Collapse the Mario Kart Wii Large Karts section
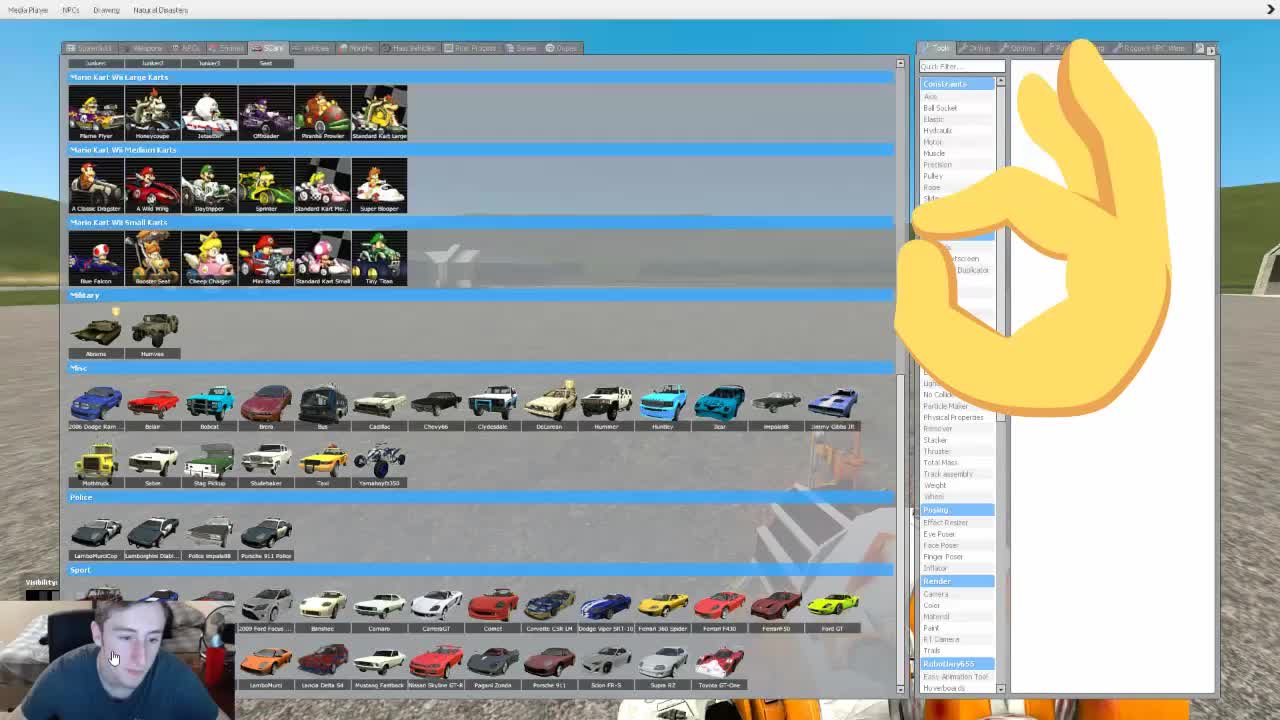 coord(481,77)
